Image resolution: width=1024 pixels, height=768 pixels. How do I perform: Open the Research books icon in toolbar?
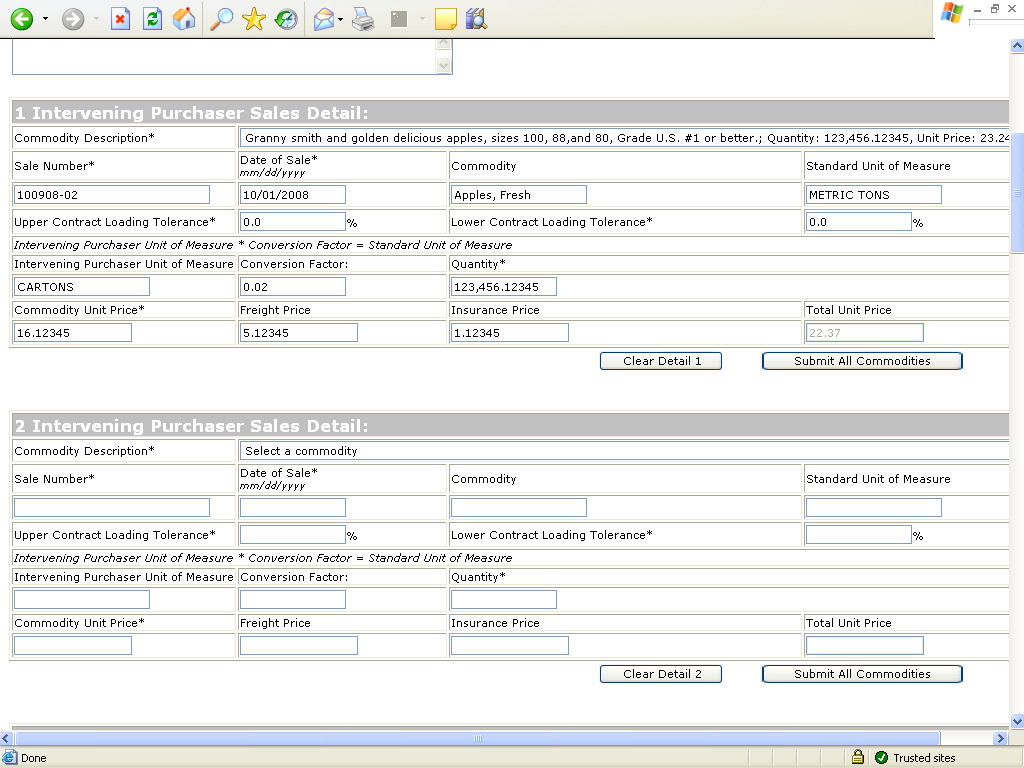tap(476, 19)
